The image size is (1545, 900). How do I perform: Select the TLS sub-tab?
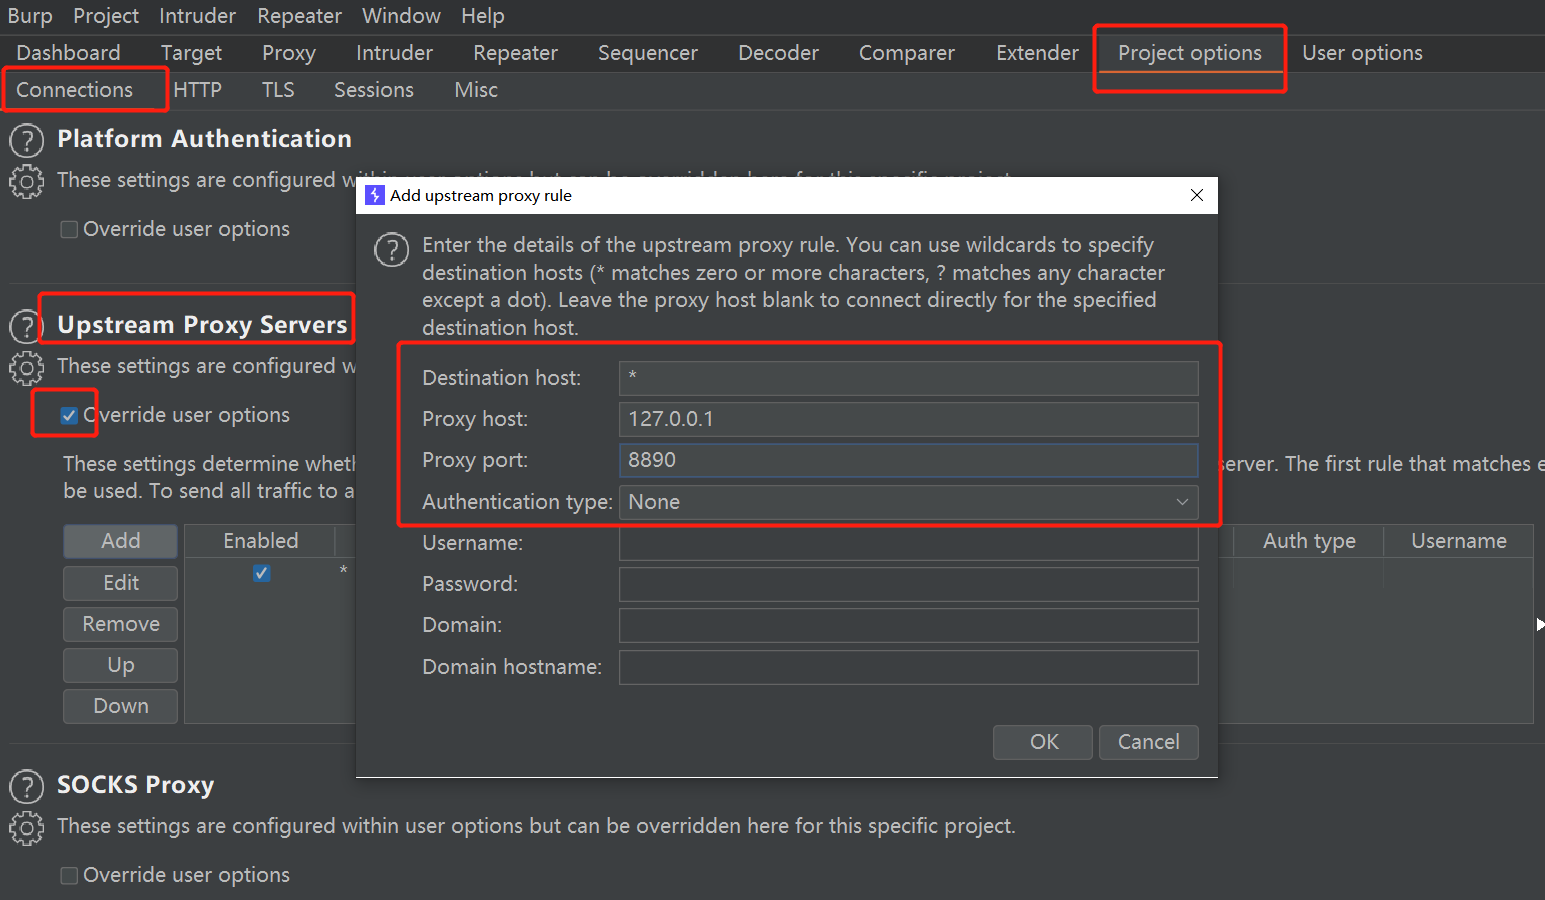[278, 90]
